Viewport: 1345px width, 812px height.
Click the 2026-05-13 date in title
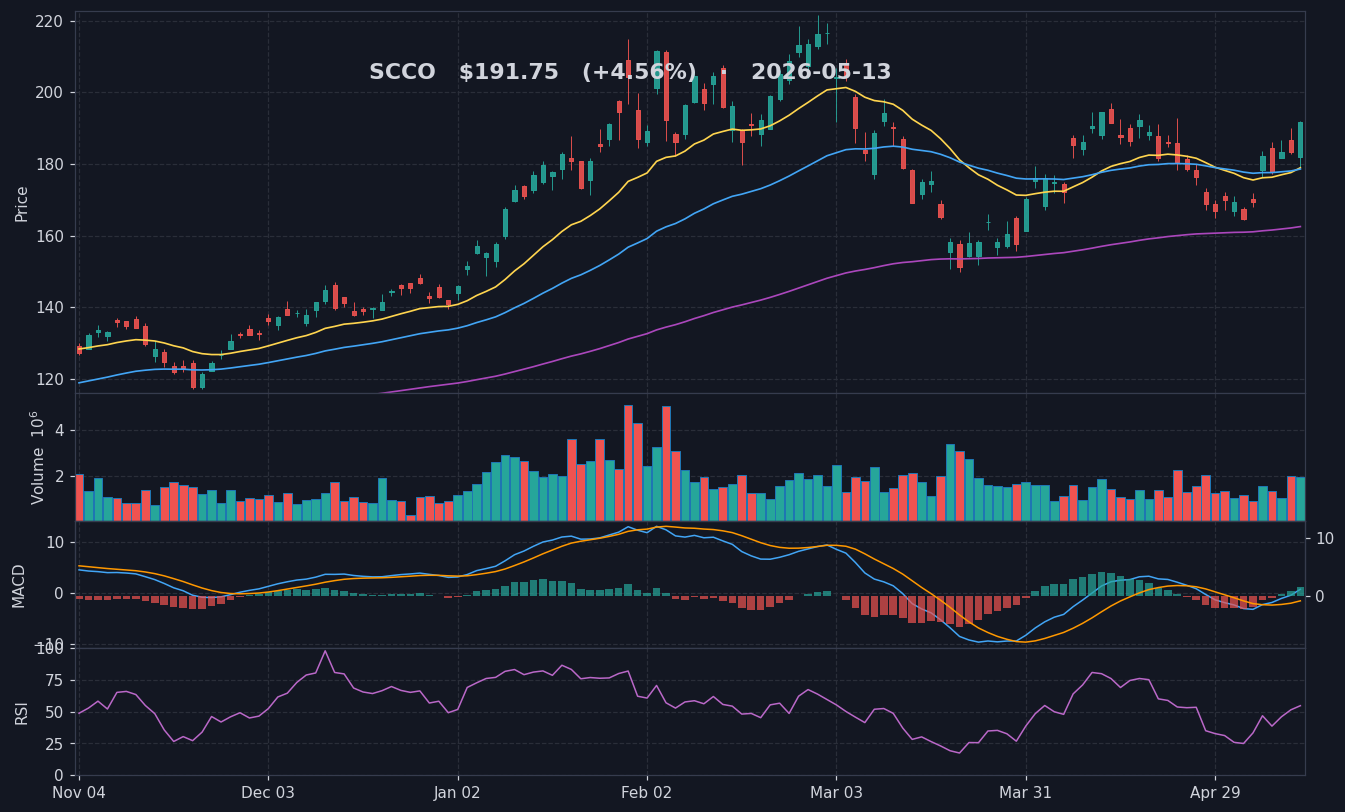[x=821, y=73]
